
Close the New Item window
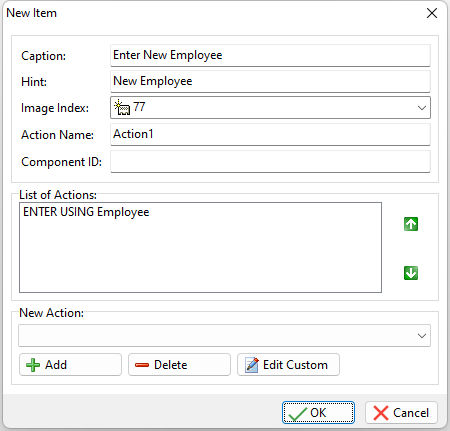point(432,13)
